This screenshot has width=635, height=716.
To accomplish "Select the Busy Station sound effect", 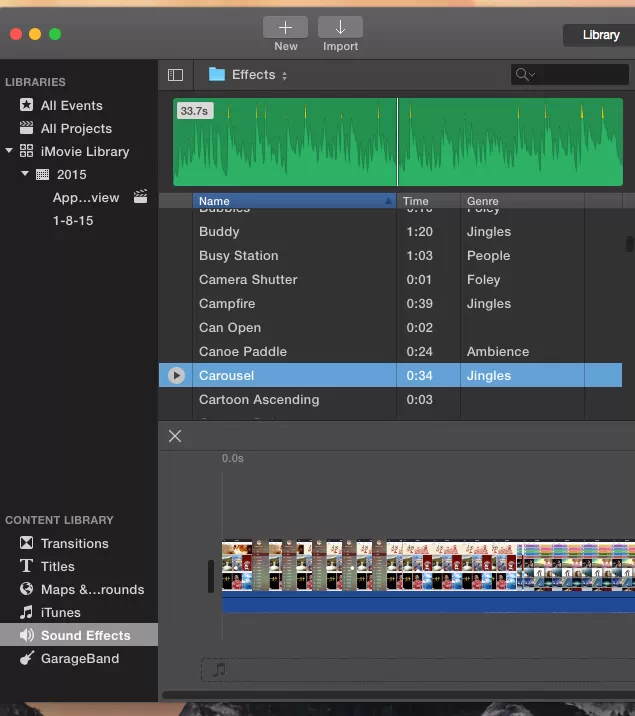I will (x=238, y=256).
